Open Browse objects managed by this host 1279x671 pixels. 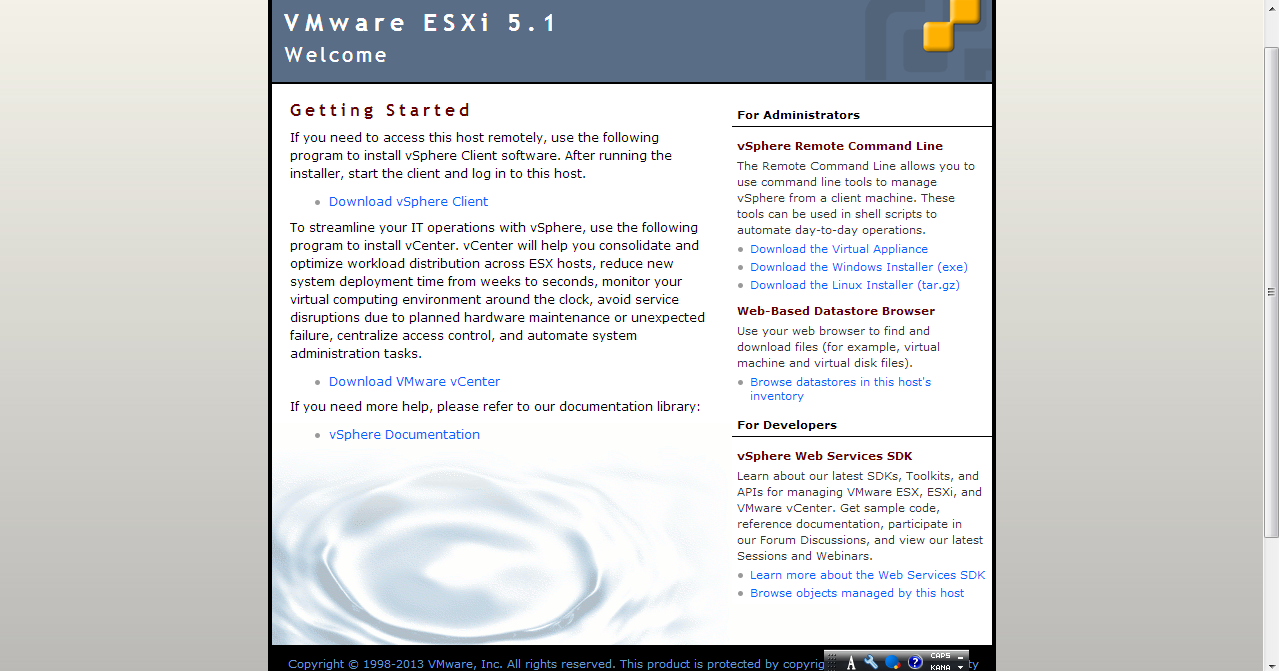click(857, 593)
